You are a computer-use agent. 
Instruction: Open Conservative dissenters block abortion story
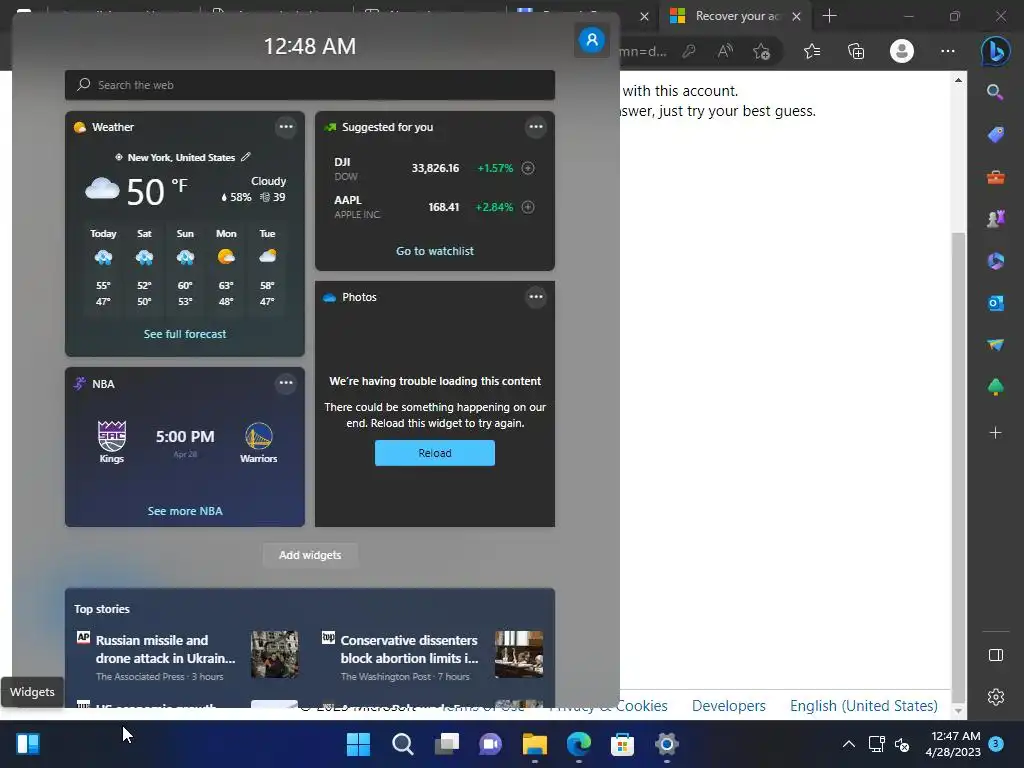click(x=409, y=649)
